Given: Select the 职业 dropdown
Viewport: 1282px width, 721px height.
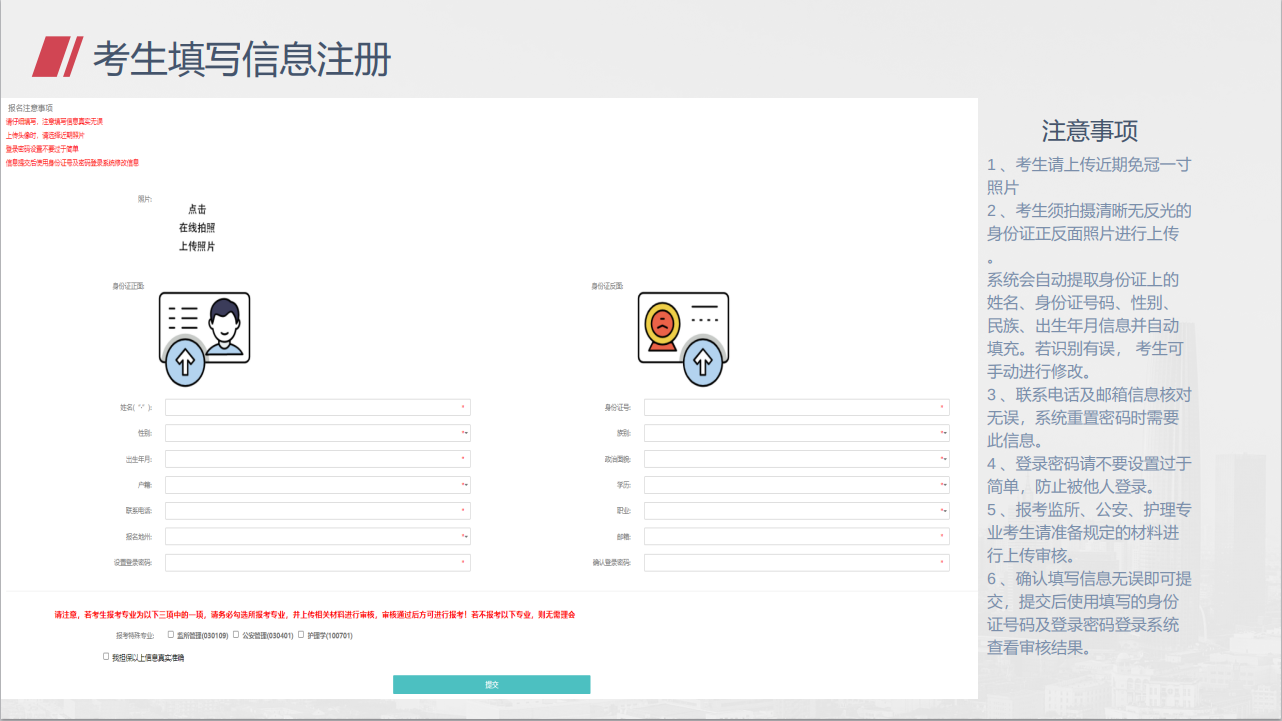Looking at the screenshot, I should point(796,511).
